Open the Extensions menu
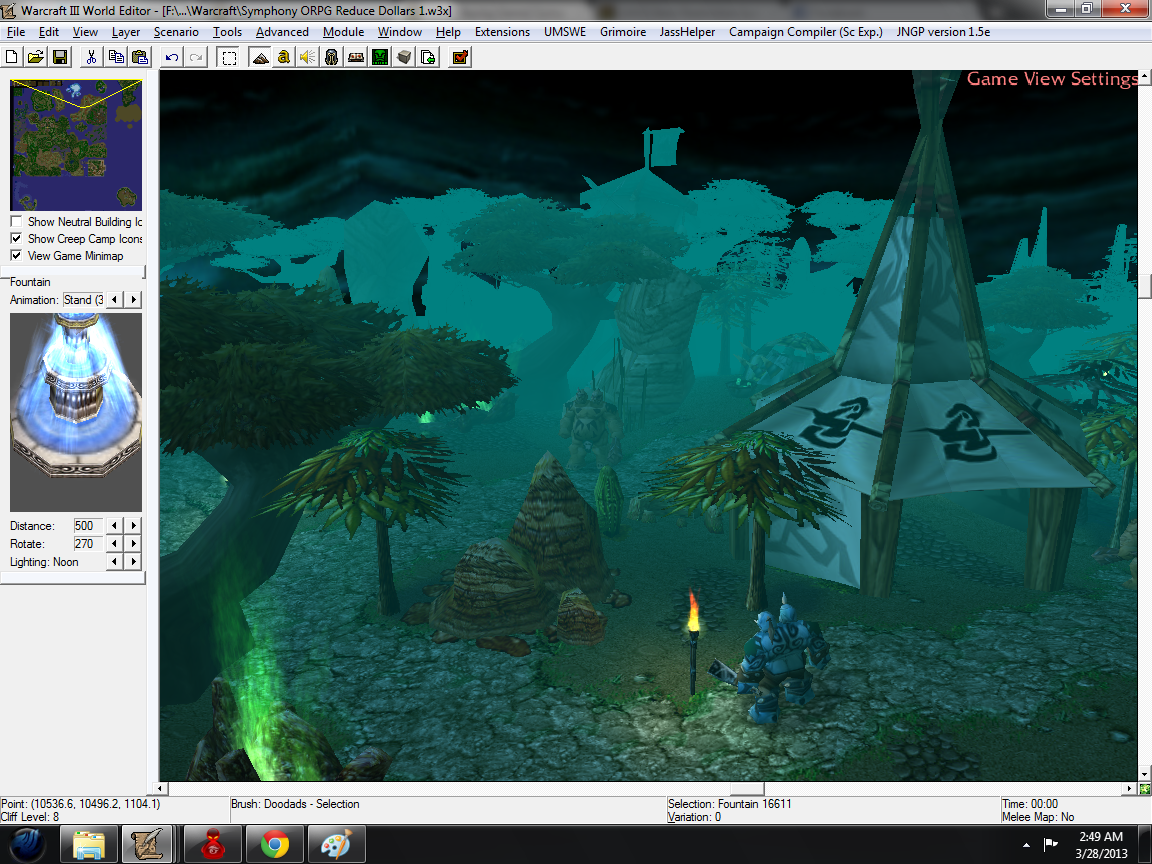1152x864 pixels. [x=502, y=32]
